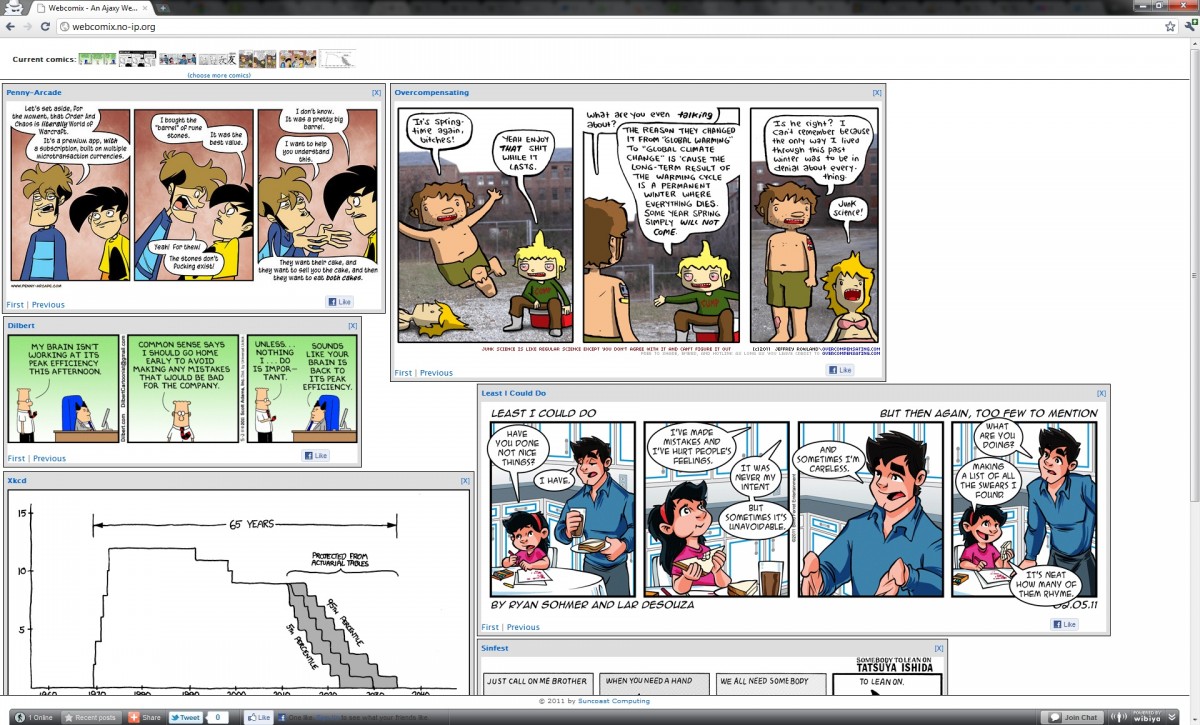Screen dimensions: 1200x725
Task: Like the Least I Could Do comic
Action: tap(1066, 623)
